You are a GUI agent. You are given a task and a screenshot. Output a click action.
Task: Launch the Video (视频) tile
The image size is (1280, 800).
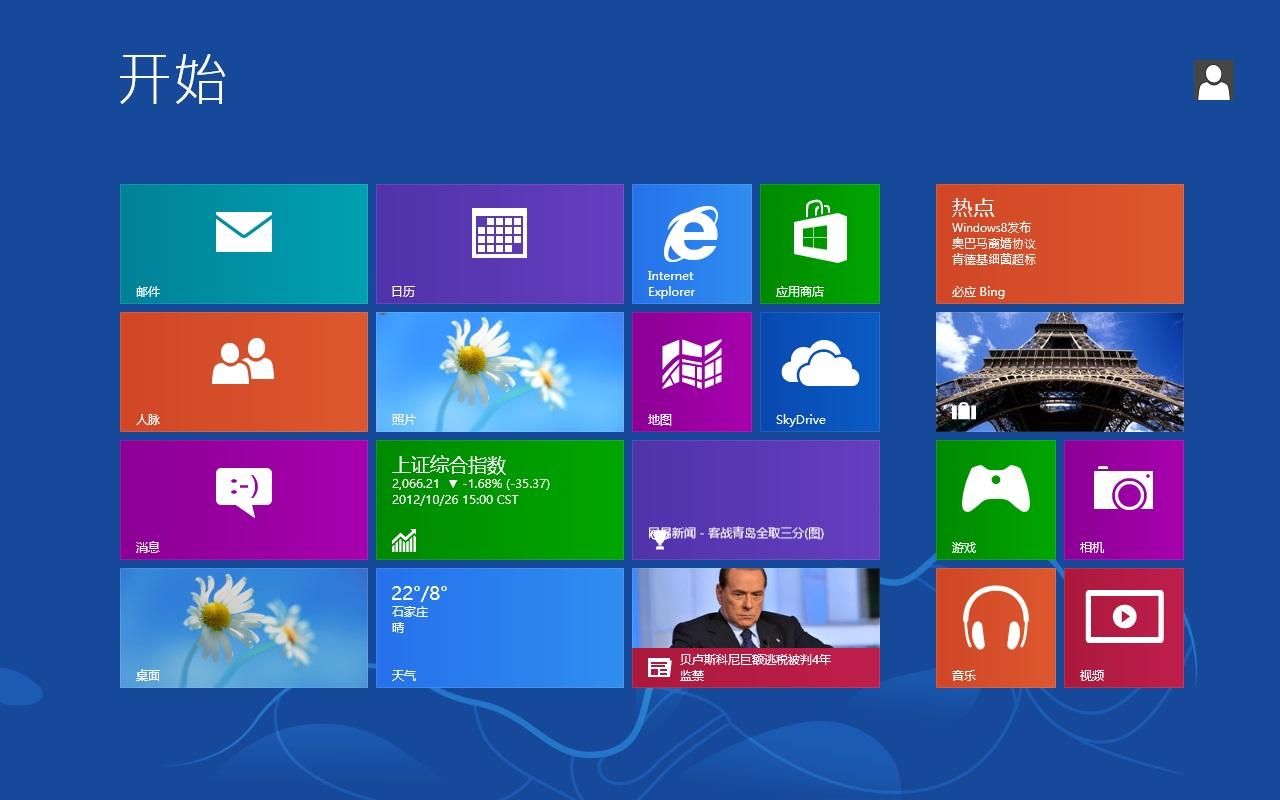point(1123,627)
